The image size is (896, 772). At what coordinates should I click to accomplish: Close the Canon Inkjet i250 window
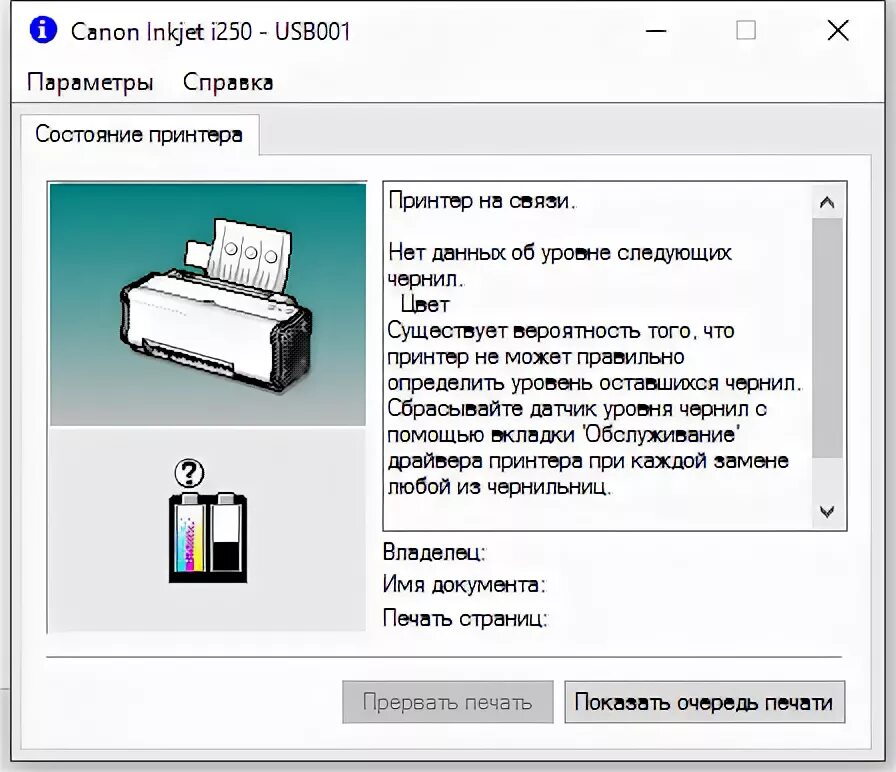tap(838, 30)
